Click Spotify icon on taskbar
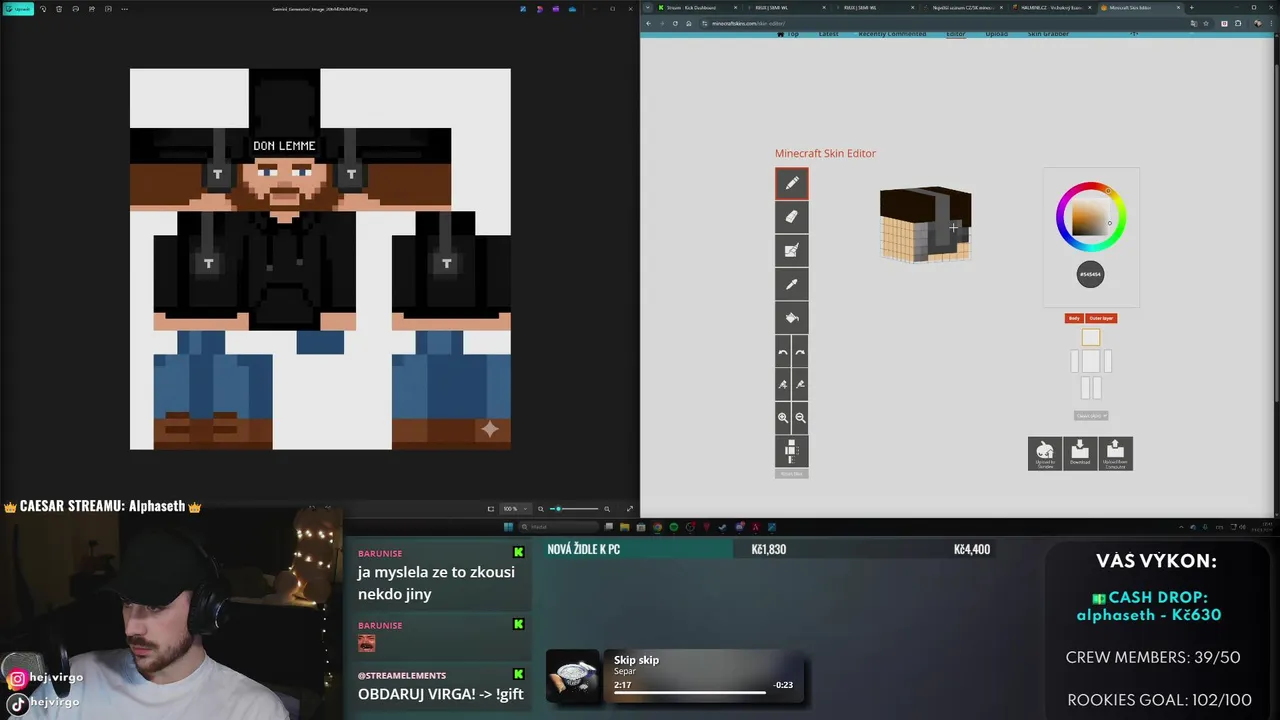Viewport: 1280px width, 720px height. (x=674, y=527)
